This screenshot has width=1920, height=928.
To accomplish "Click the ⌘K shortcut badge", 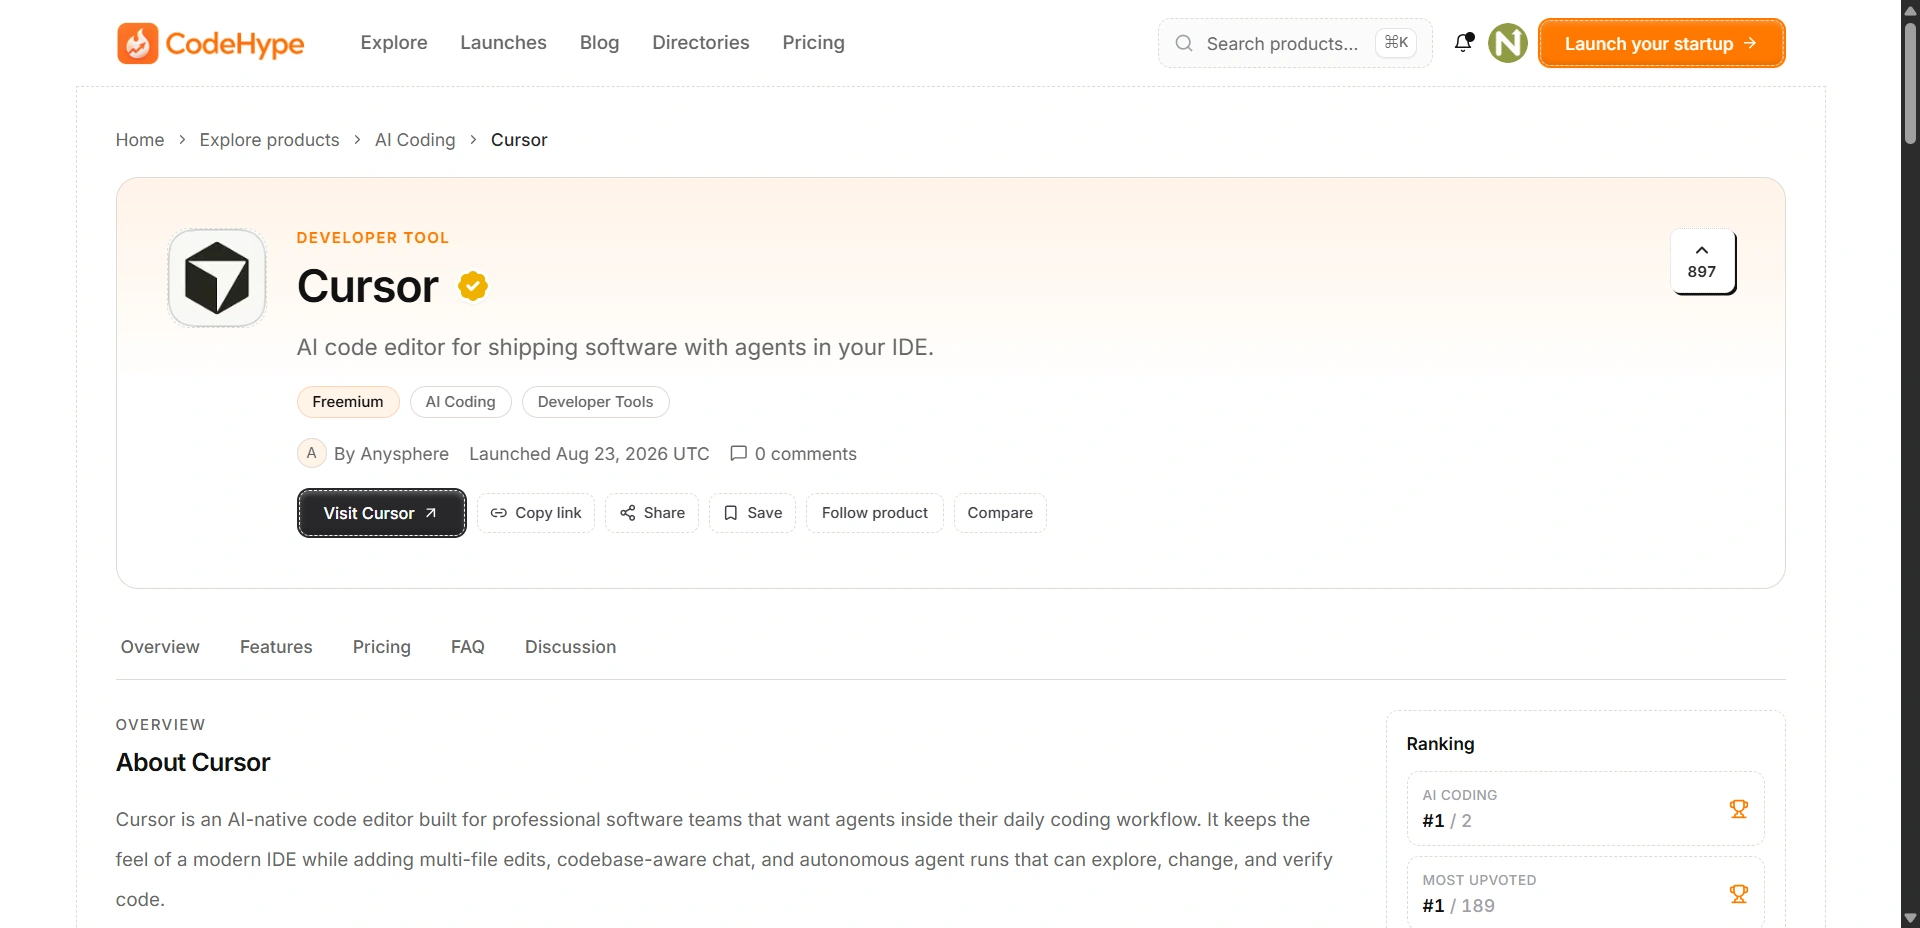I will (1396, 43).
